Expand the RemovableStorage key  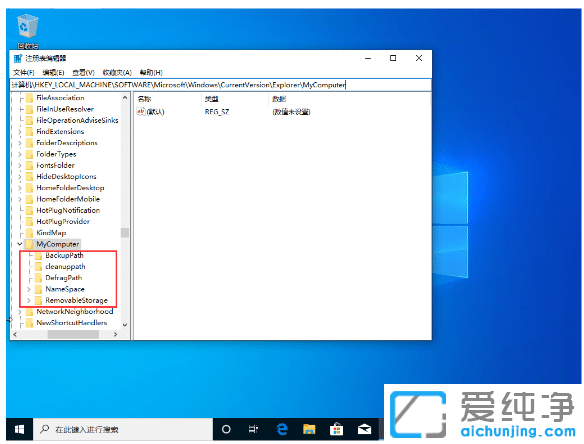[29, 300]
